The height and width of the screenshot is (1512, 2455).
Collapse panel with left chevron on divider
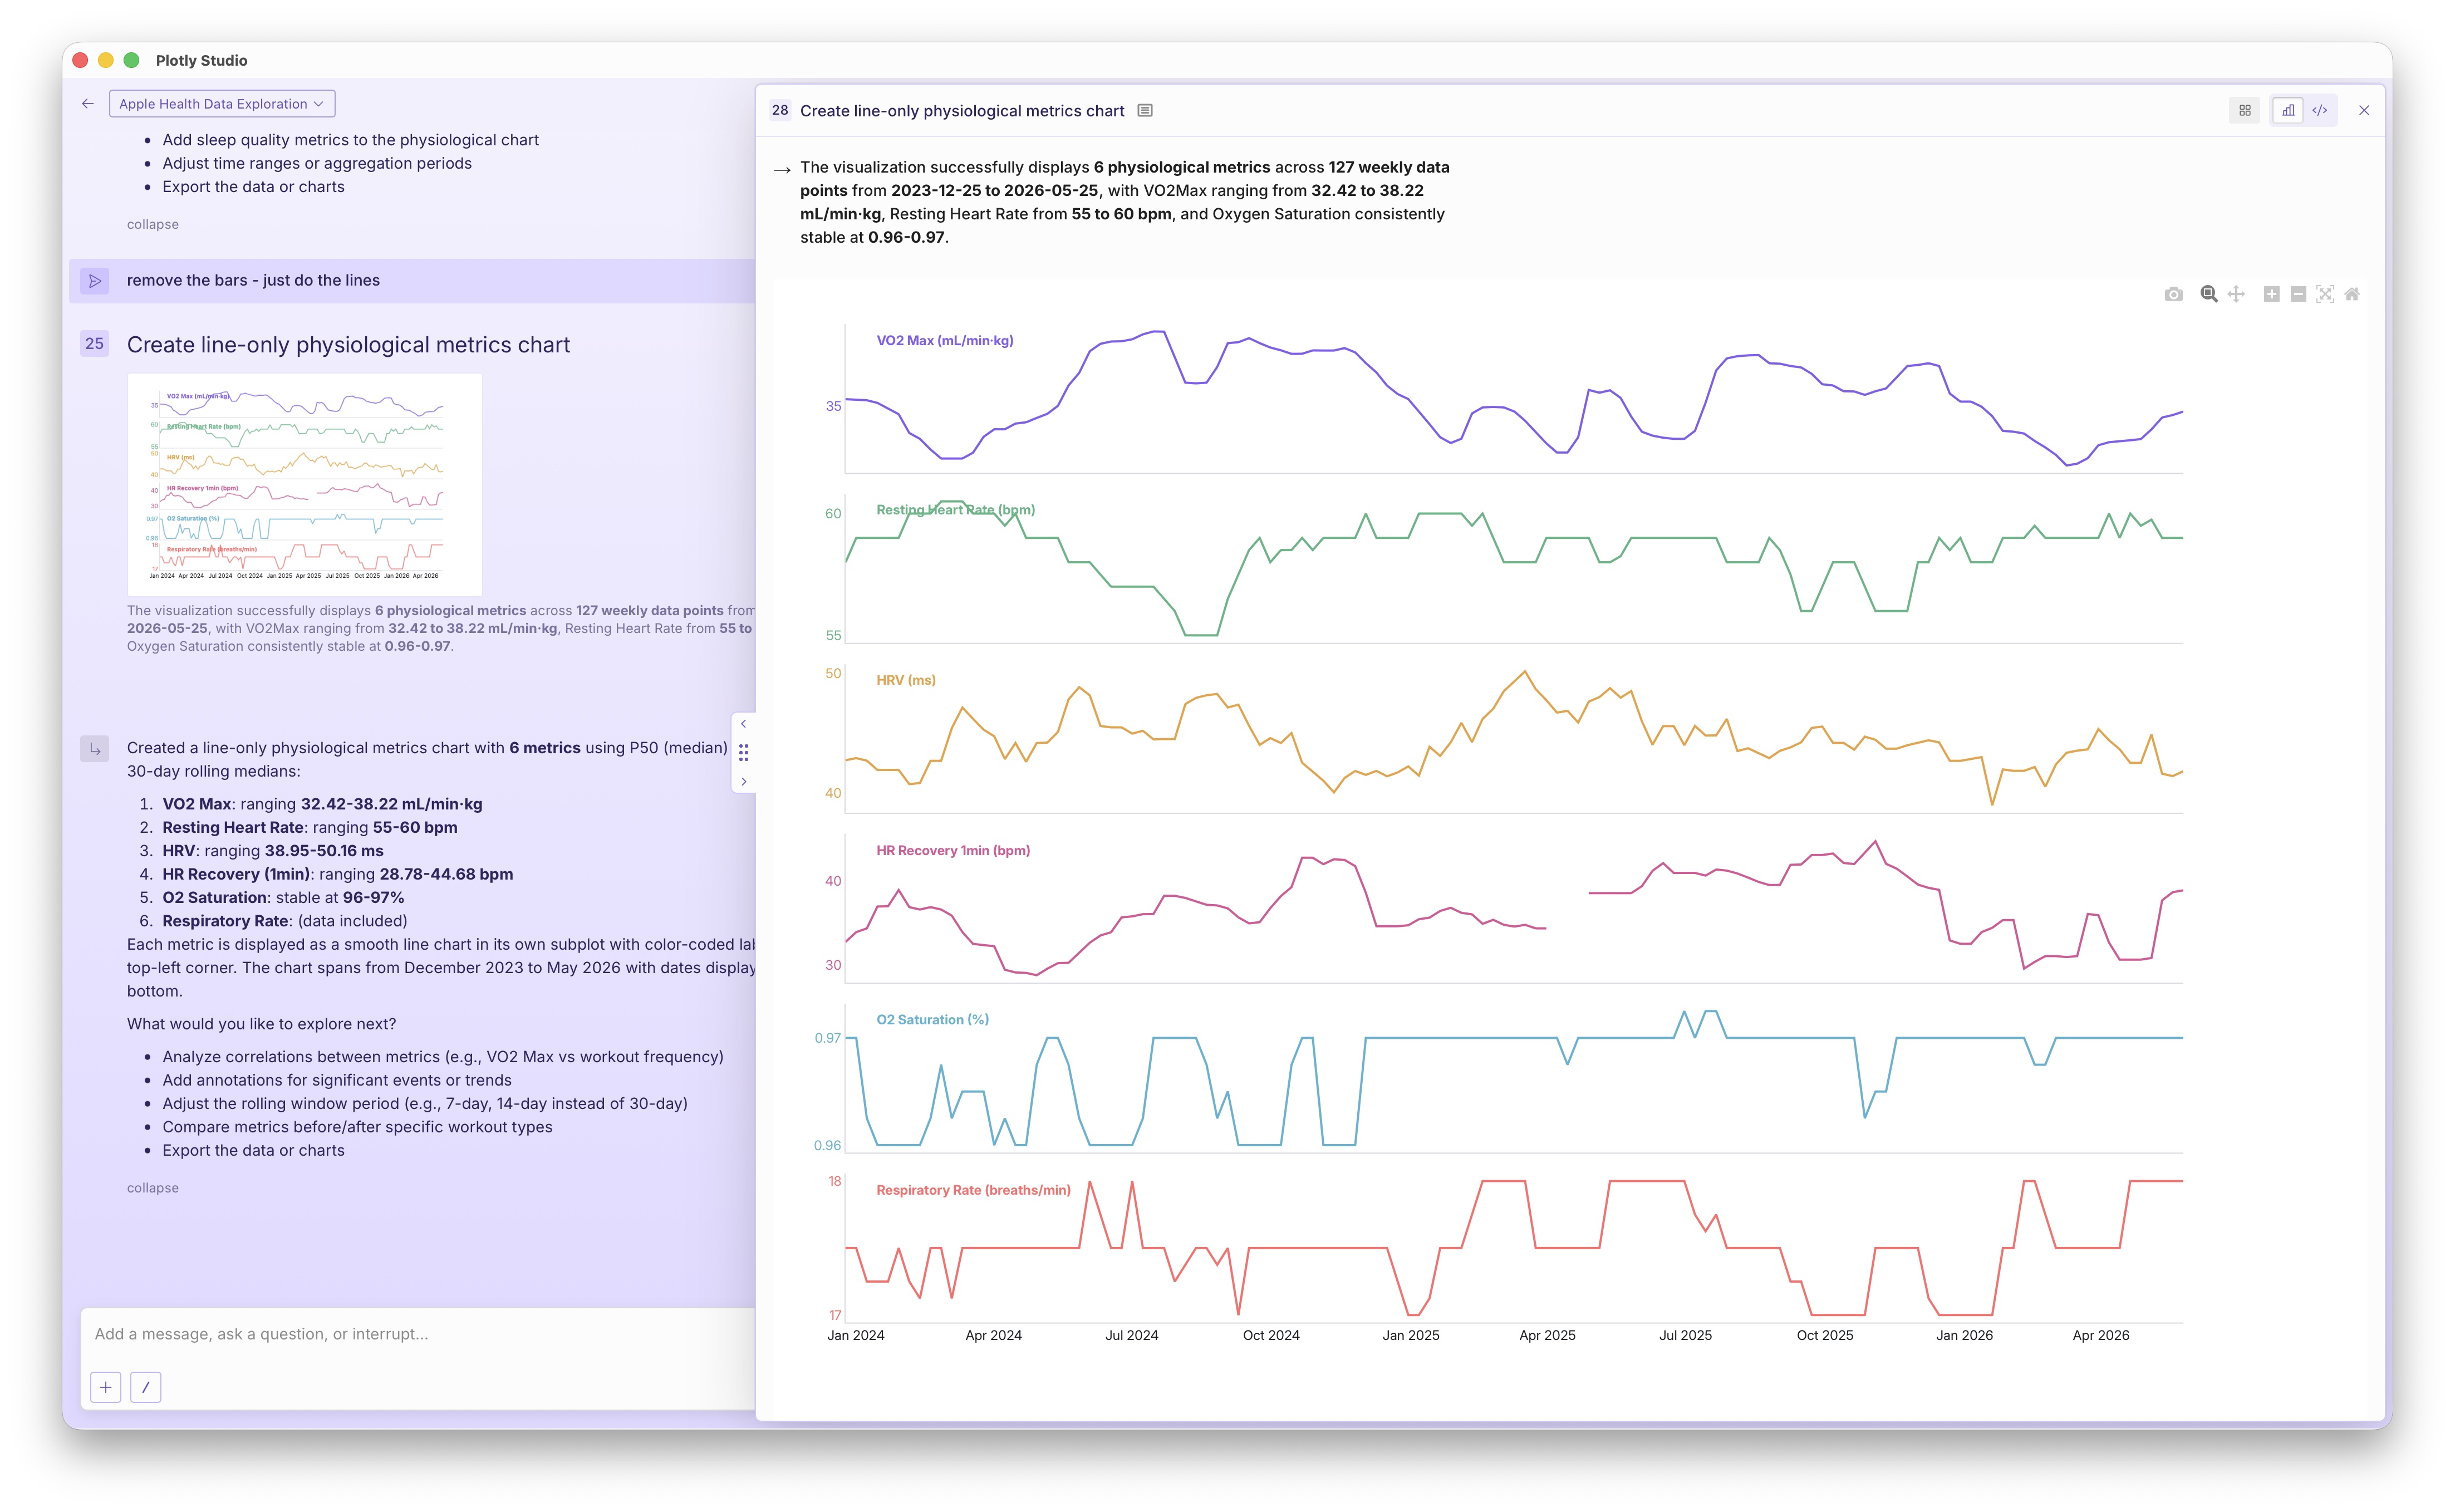point(743,724)
